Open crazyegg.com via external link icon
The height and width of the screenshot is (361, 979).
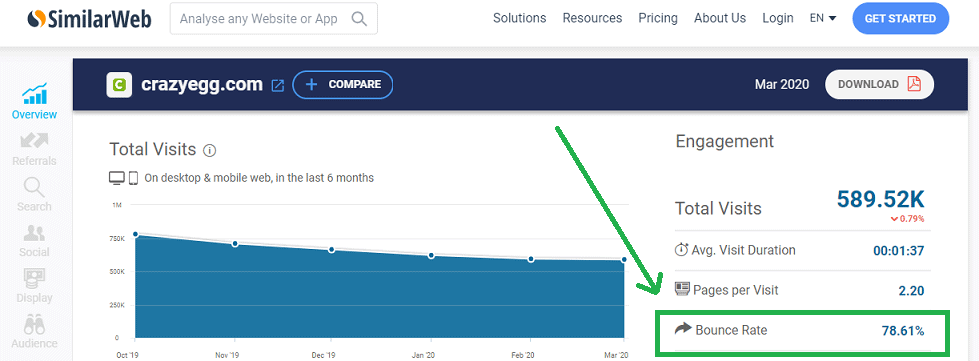pos(278,85)
